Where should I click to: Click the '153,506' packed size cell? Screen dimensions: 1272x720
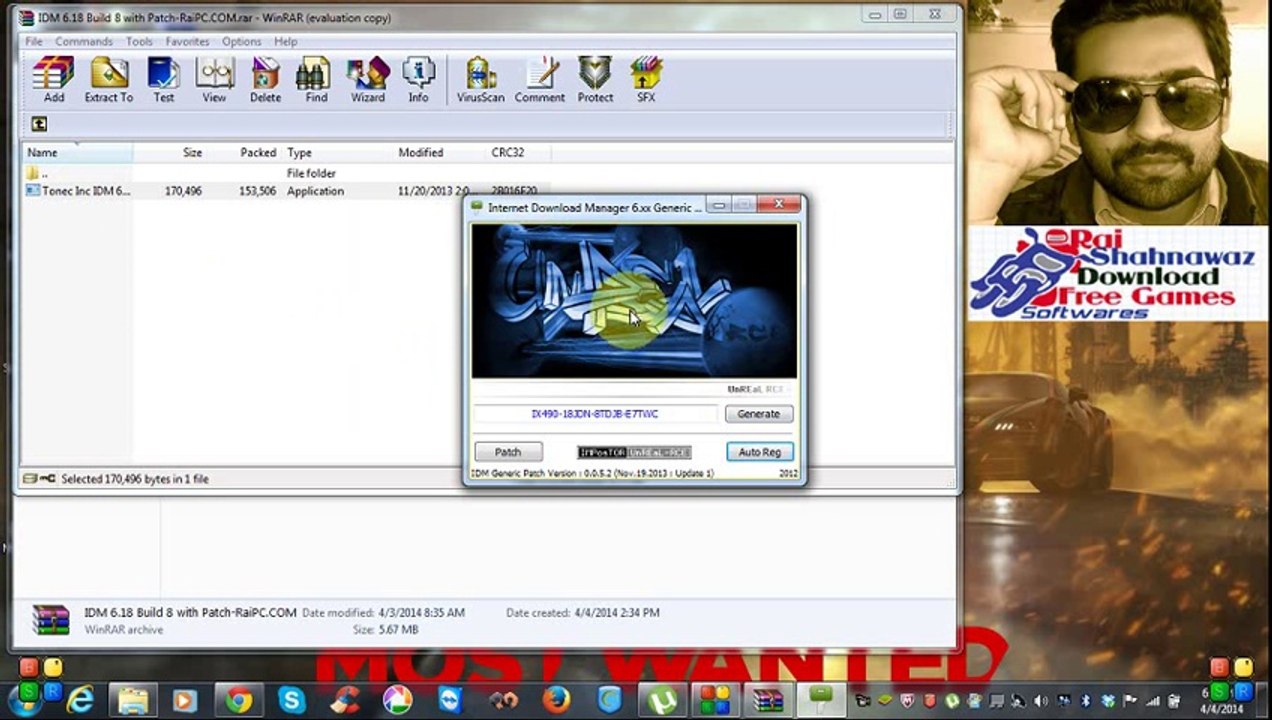pos(257,191)
